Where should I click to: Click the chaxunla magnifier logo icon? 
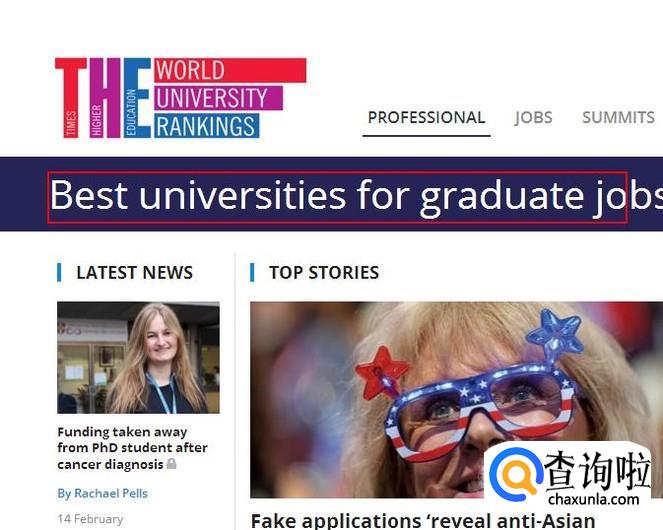pyautogui.click(x=516, y=474)
